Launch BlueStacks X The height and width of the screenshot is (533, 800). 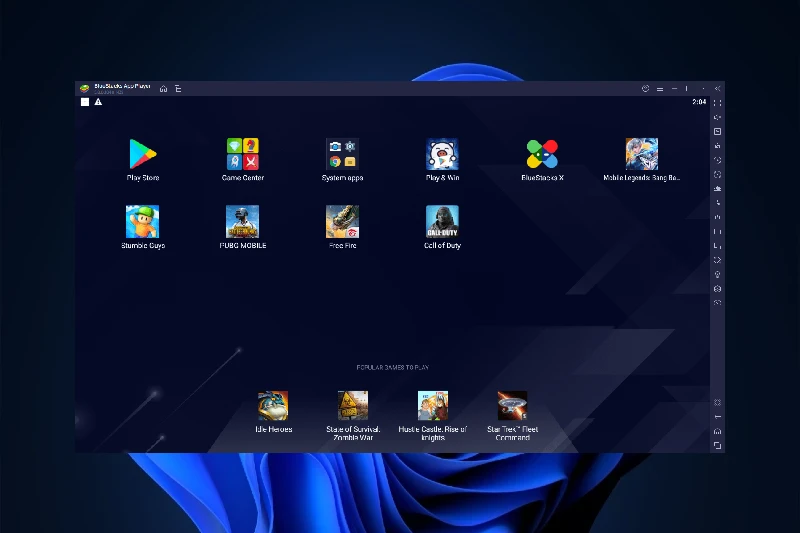pos(542,154)
